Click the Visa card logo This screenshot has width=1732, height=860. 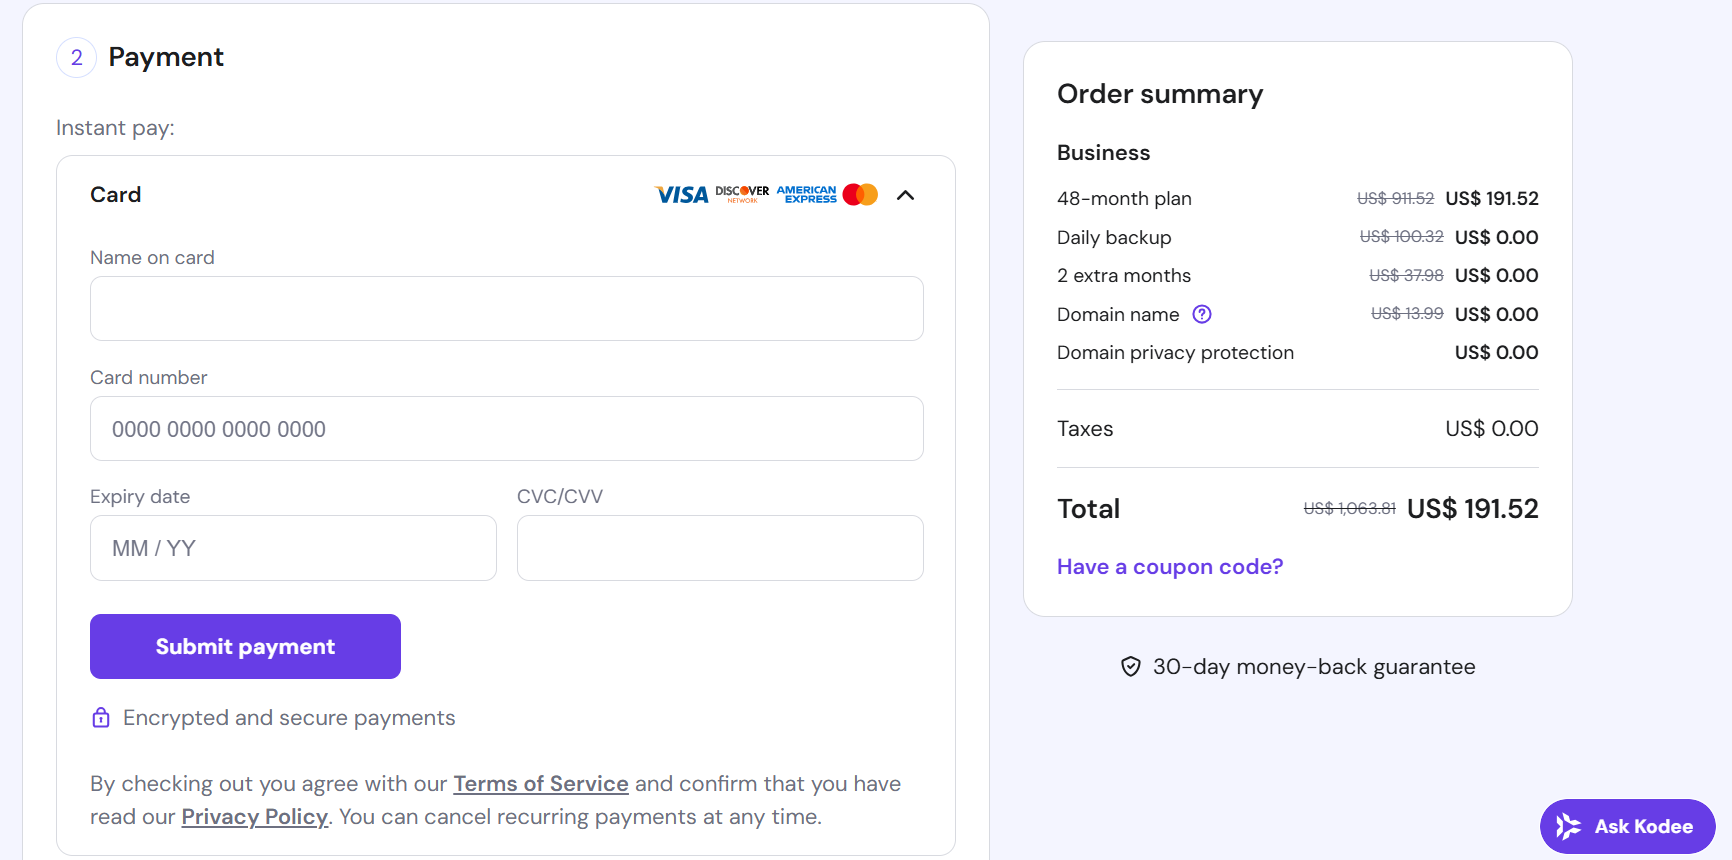[x=681, y=195]
